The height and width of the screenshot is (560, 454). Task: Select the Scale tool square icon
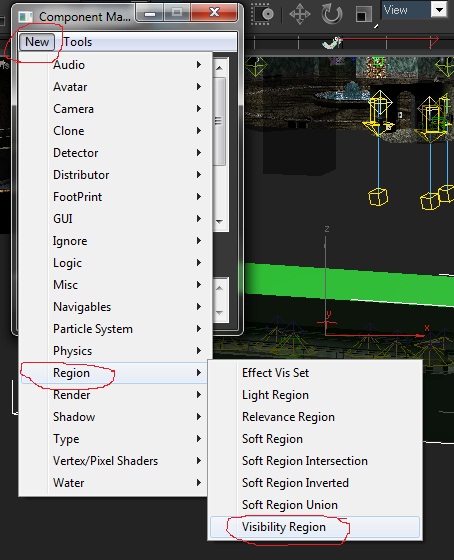pyautogui.click(x=364, y=15)
